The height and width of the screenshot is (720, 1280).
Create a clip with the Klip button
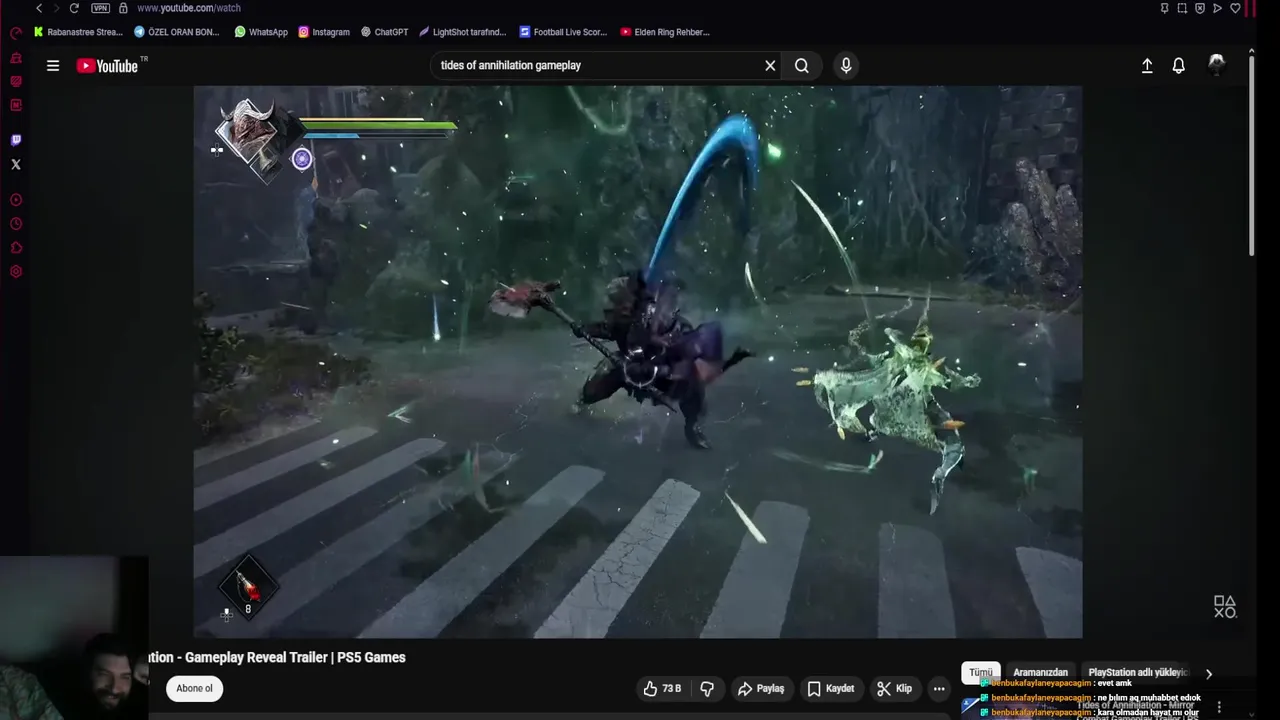coord(894,688)
